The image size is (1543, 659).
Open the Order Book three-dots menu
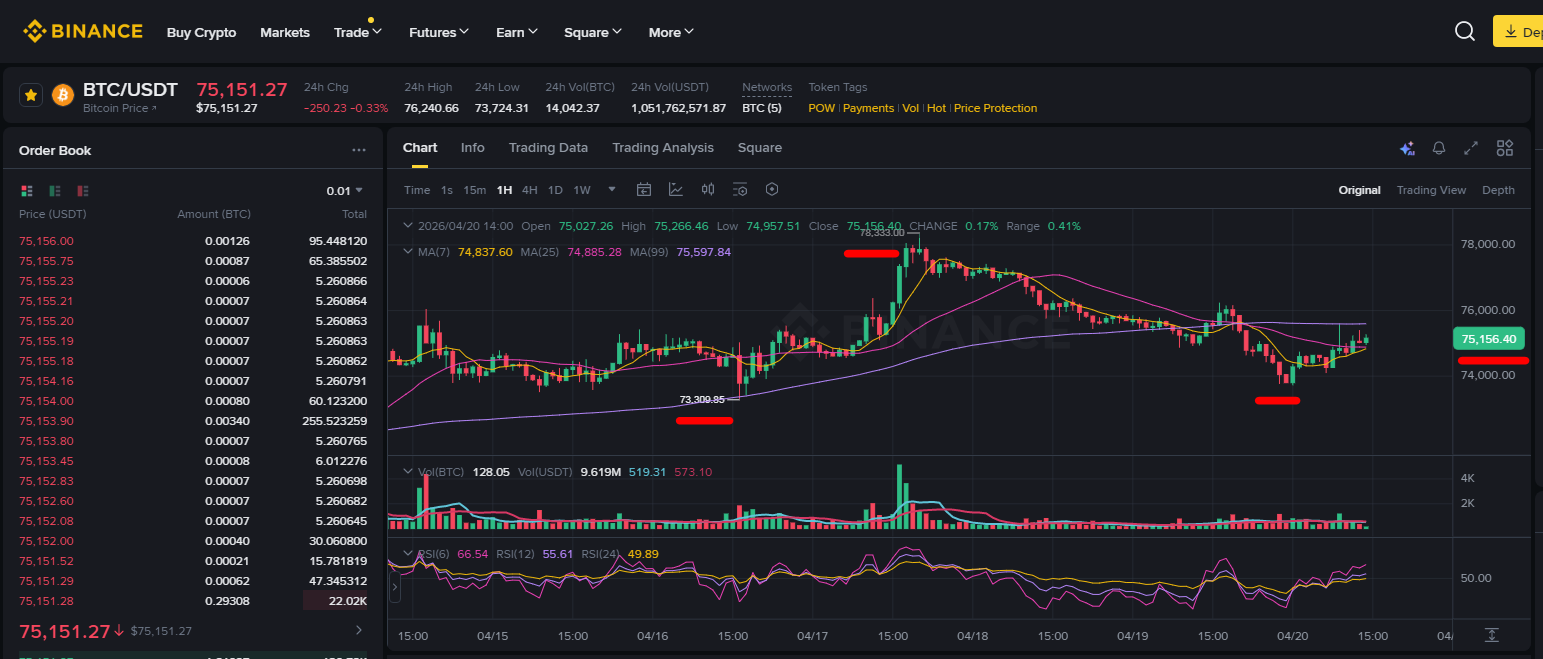(x=359, y=150)
